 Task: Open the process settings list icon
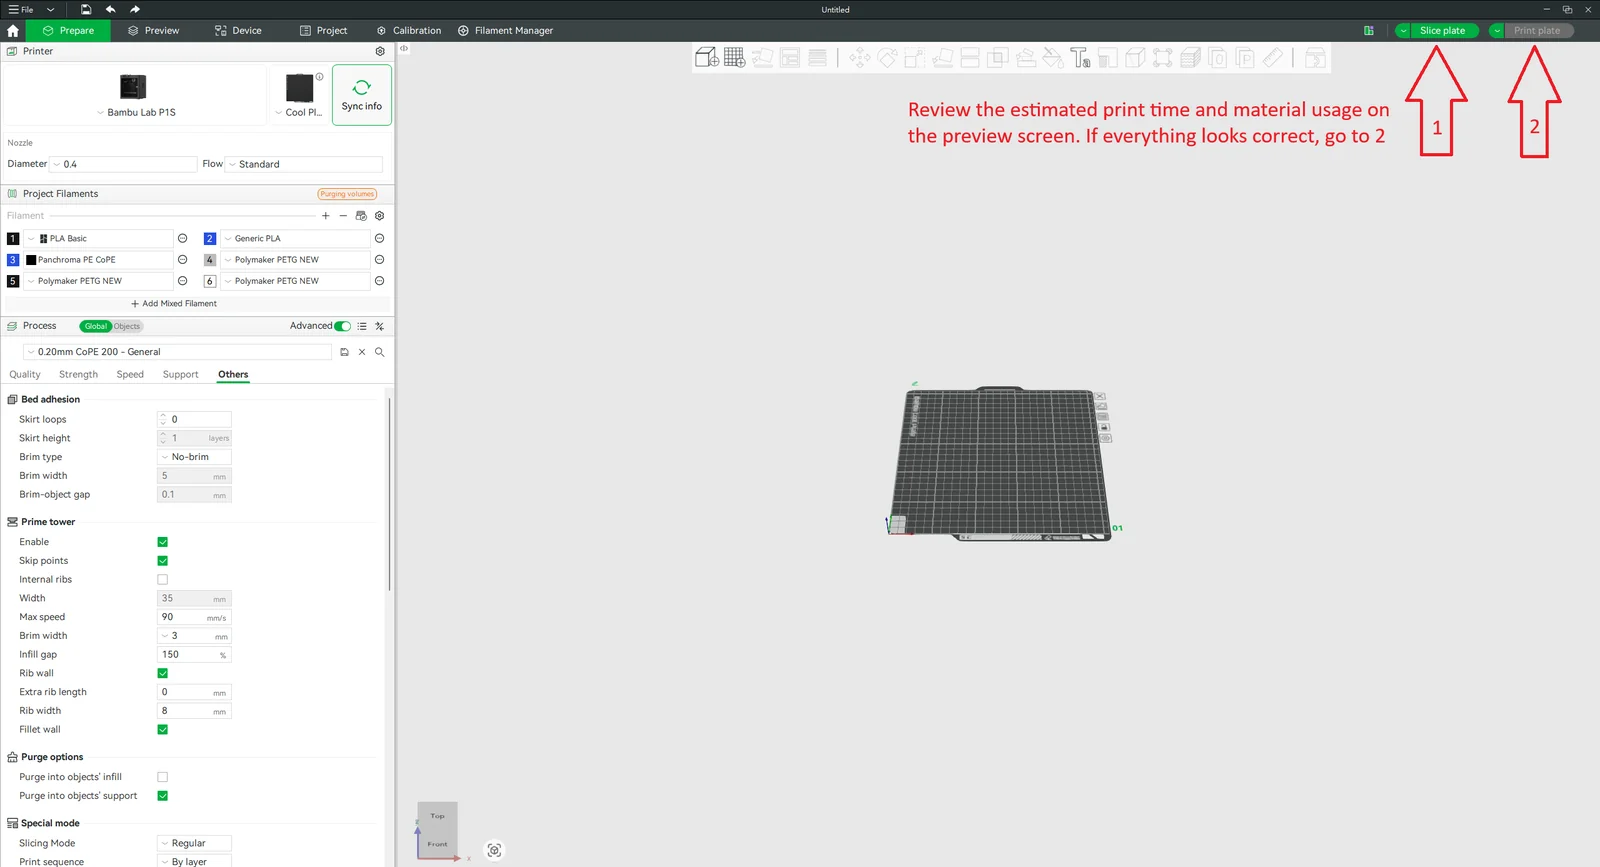[x=362, y=326]
